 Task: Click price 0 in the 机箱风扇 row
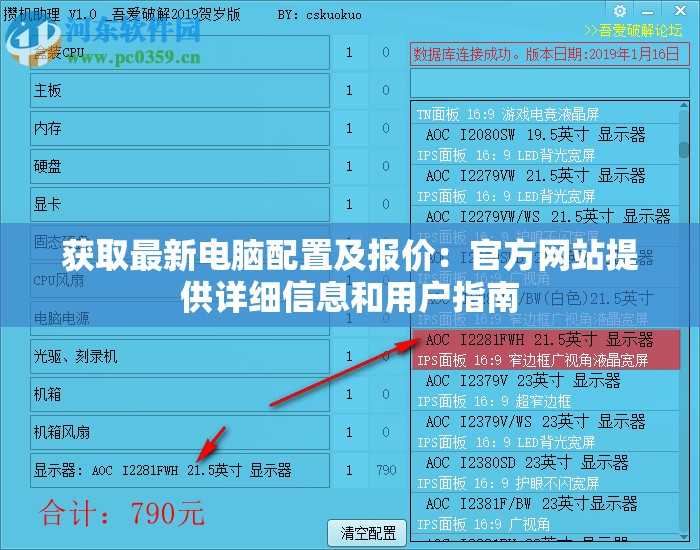386,432
